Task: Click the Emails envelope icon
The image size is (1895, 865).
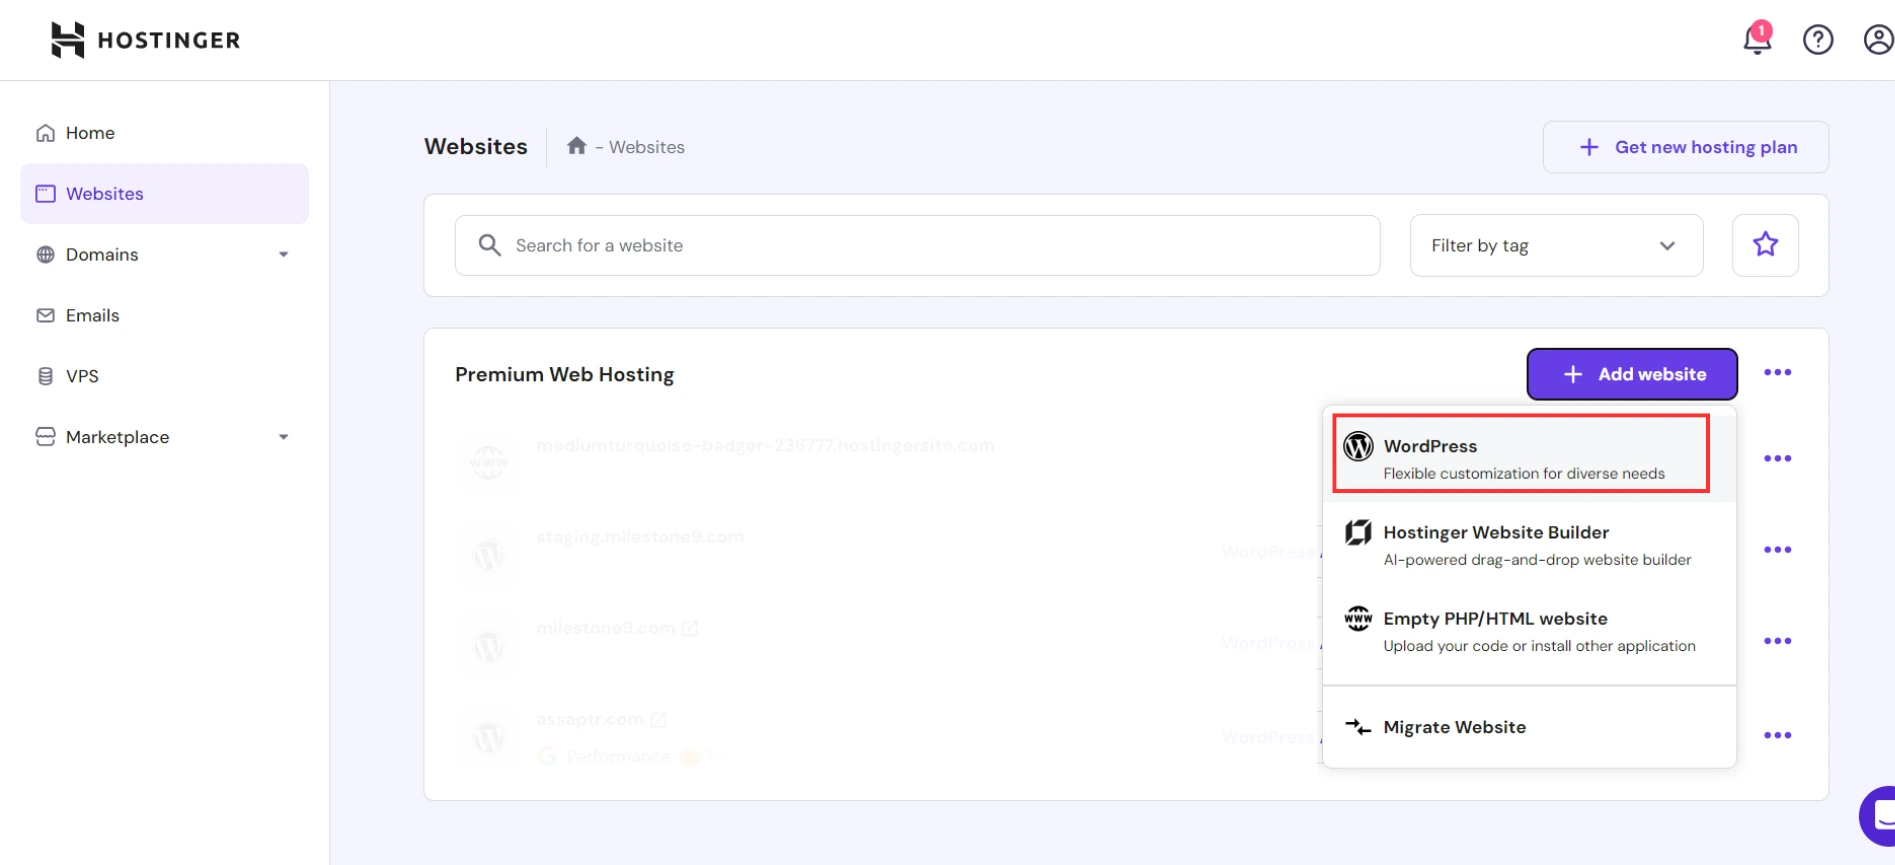Action: [45, 316]
